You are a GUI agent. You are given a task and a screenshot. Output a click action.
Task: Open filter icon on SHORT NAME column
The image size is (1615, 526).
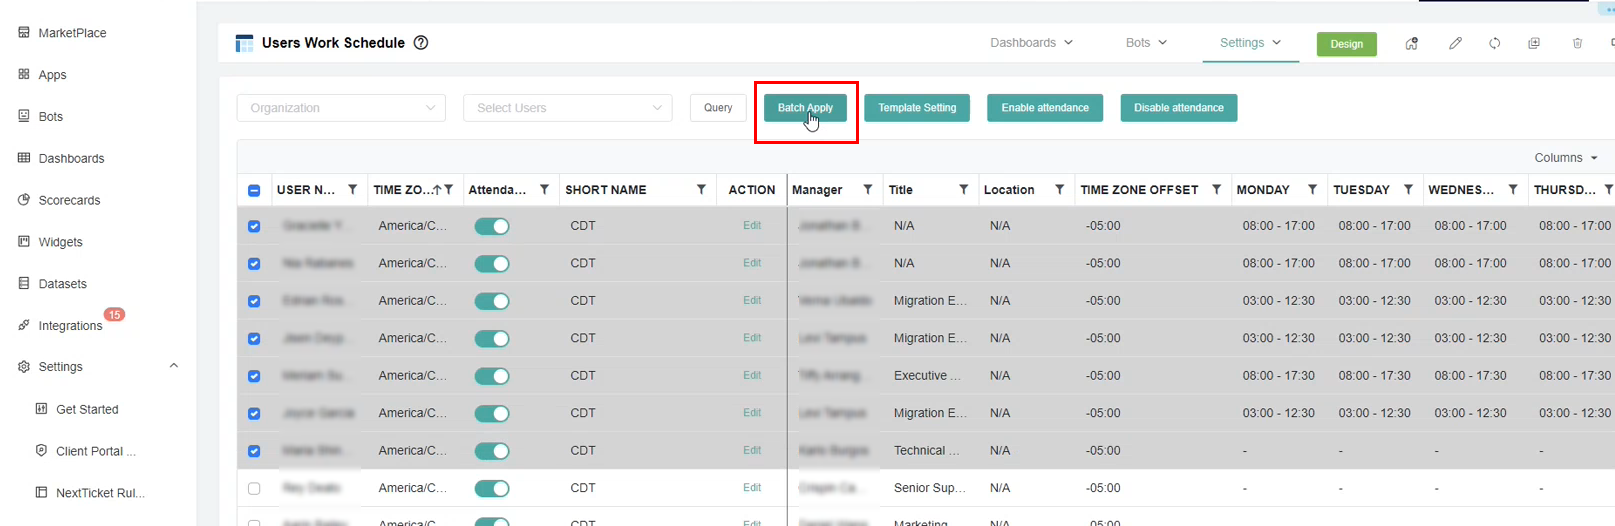[x=701, y=189]
